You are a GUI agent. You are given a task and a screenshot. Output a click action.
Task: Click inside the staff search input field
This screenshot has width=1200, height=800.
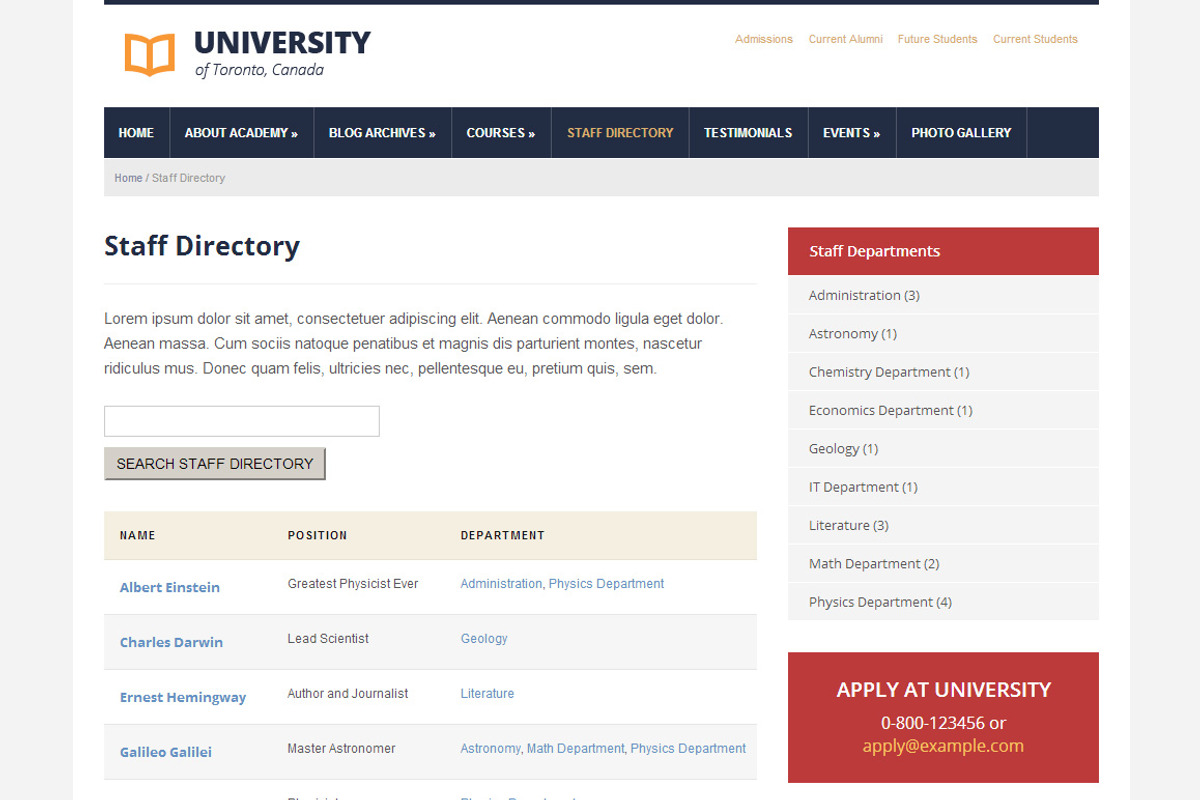241,420
